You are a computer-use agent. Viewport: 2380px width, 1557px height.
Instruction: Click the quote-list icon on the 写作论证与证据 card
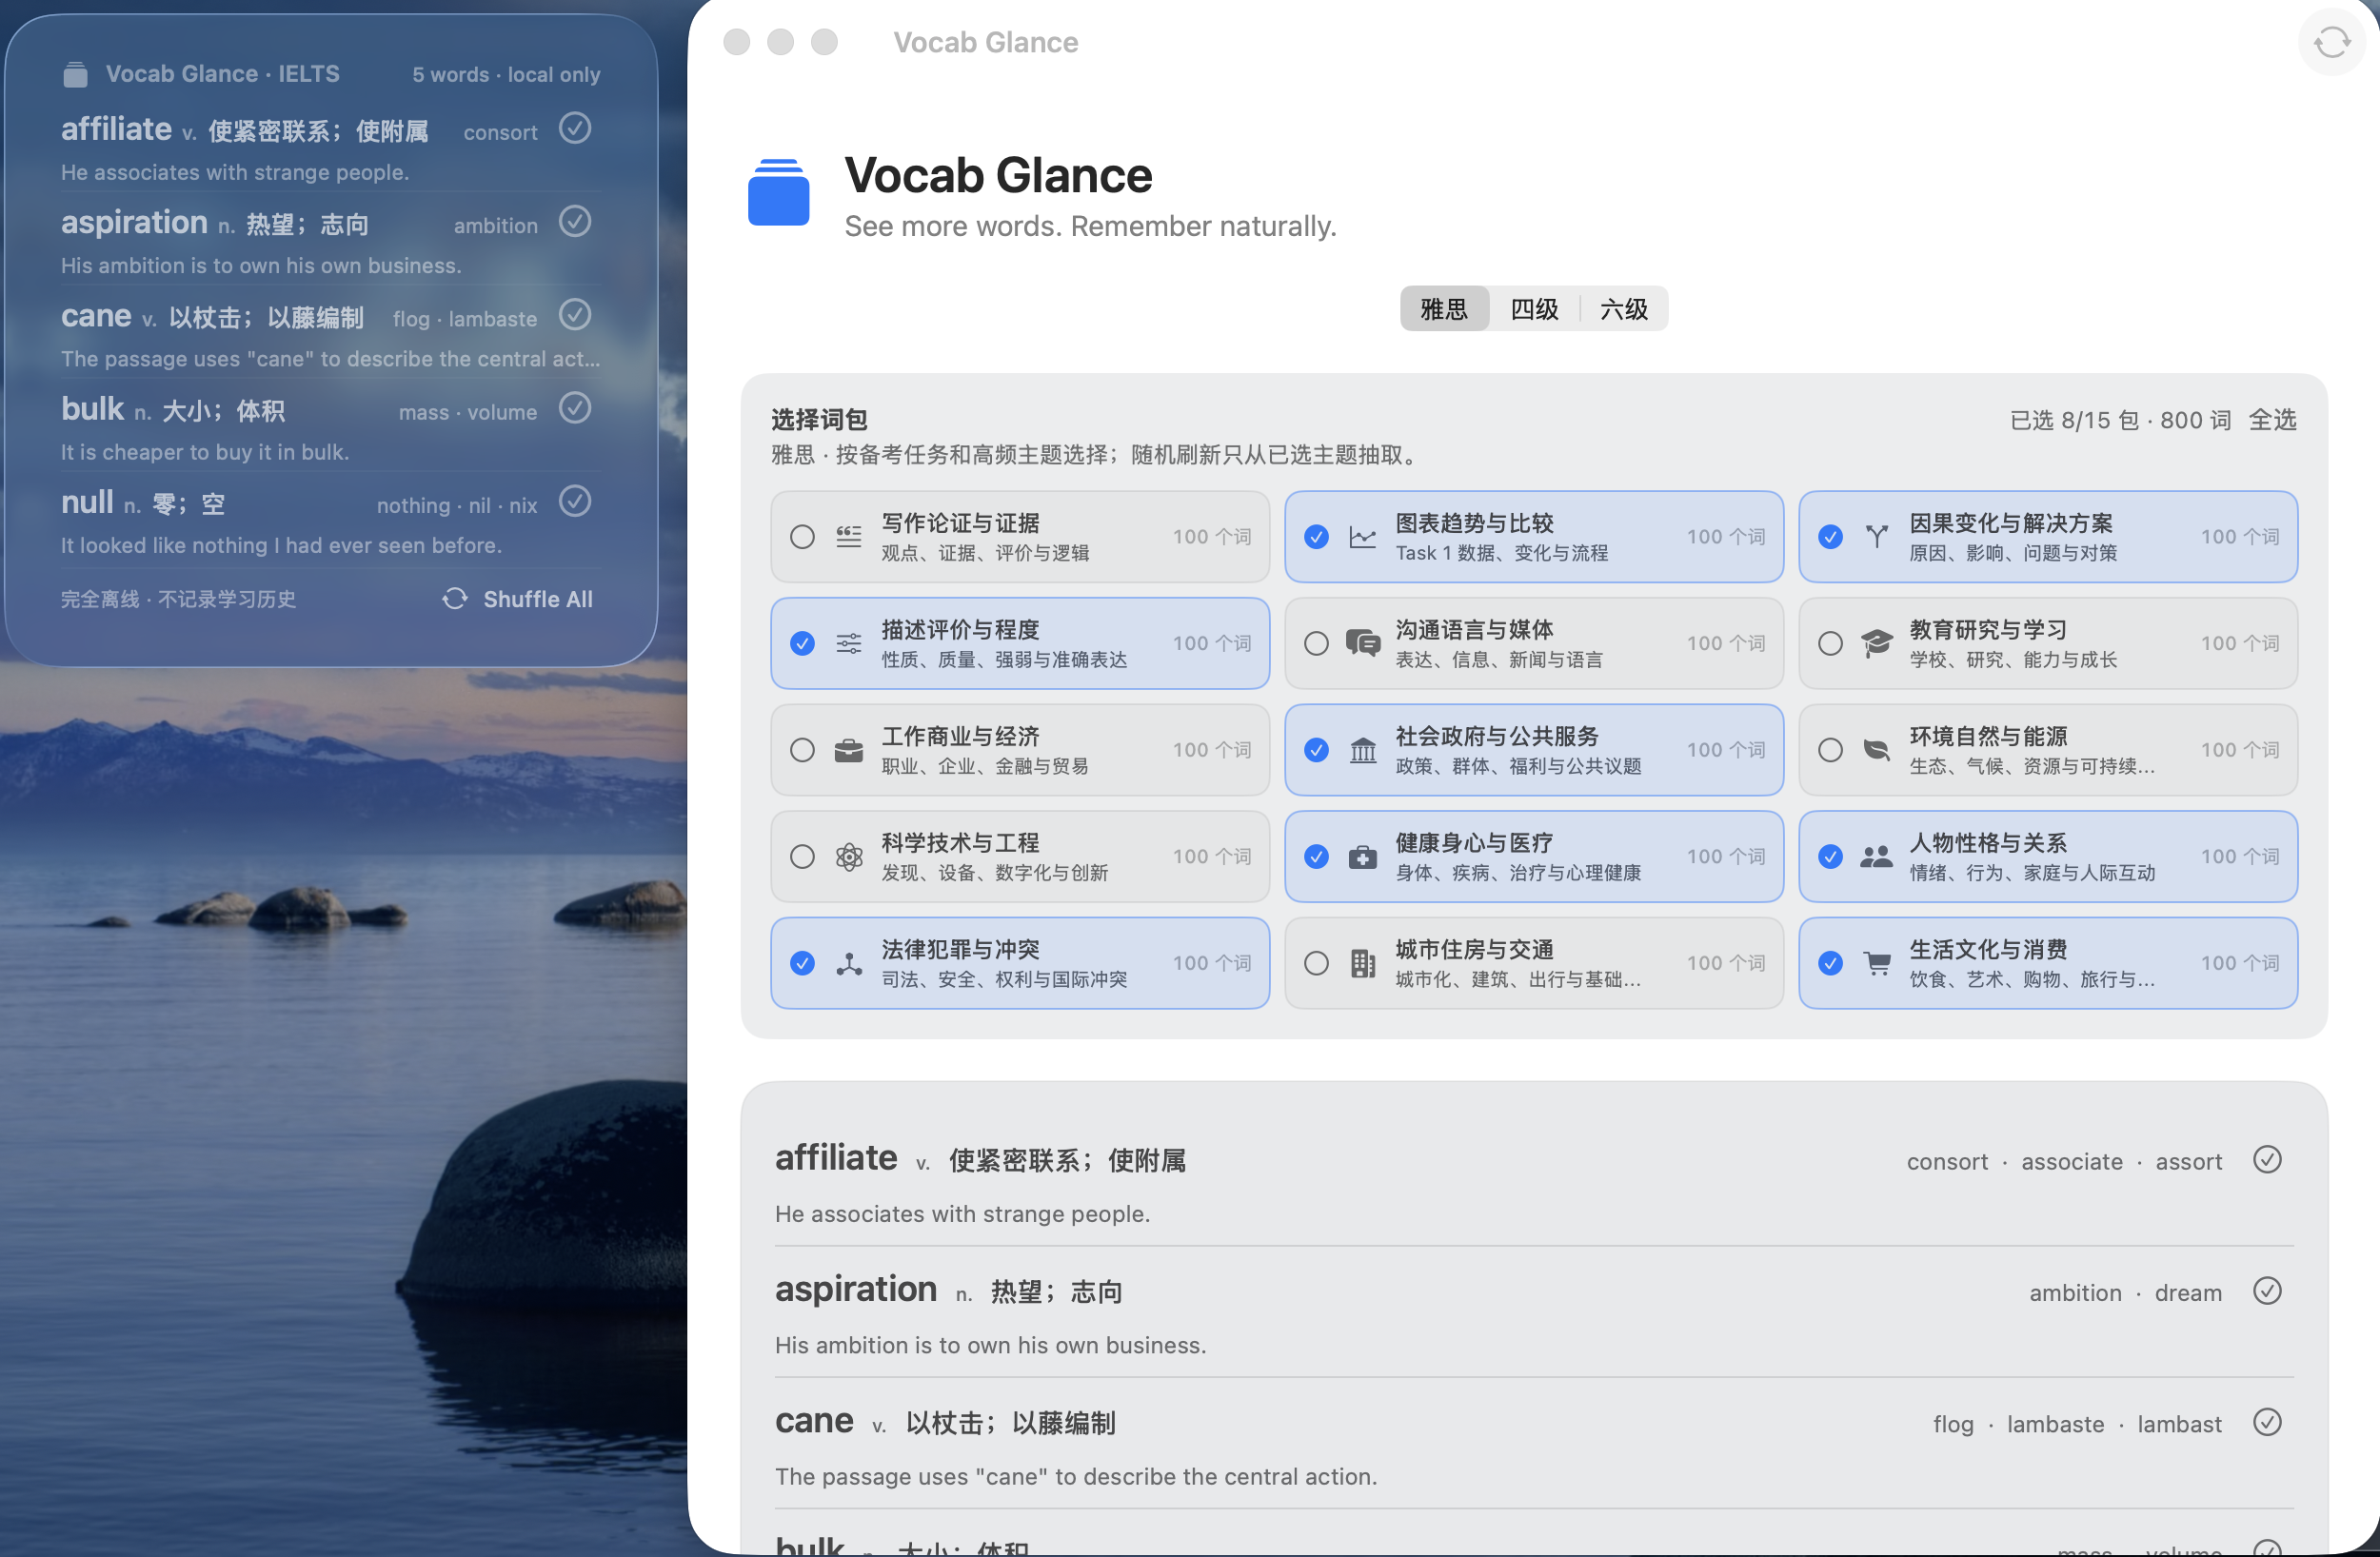(x=848, y=537)
